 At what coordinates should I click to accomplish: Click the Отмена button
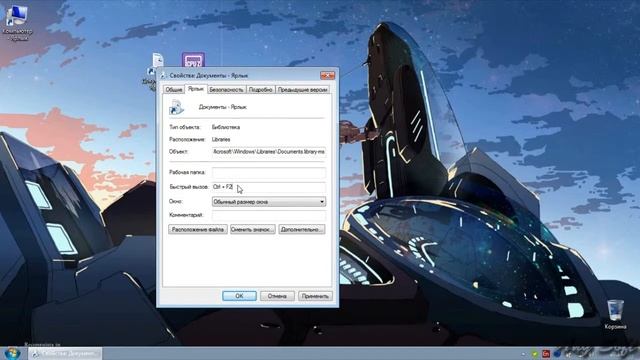(x=277, y=296)
